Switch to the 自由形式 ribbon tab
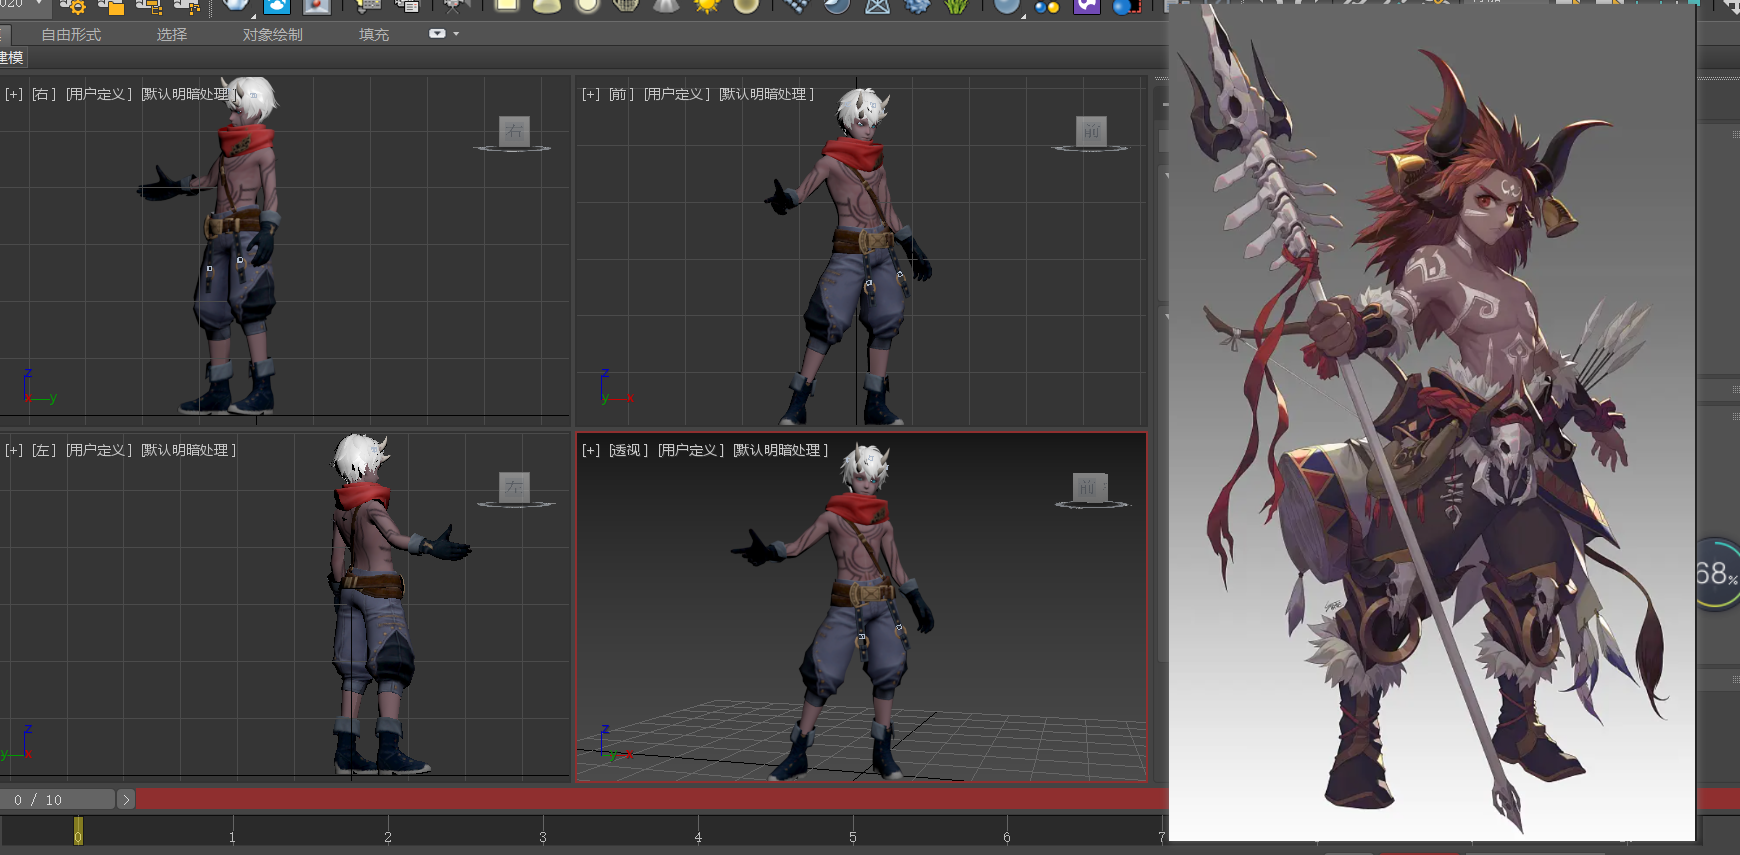Screen dimensions: 1740x855 [x=71, y=35]
